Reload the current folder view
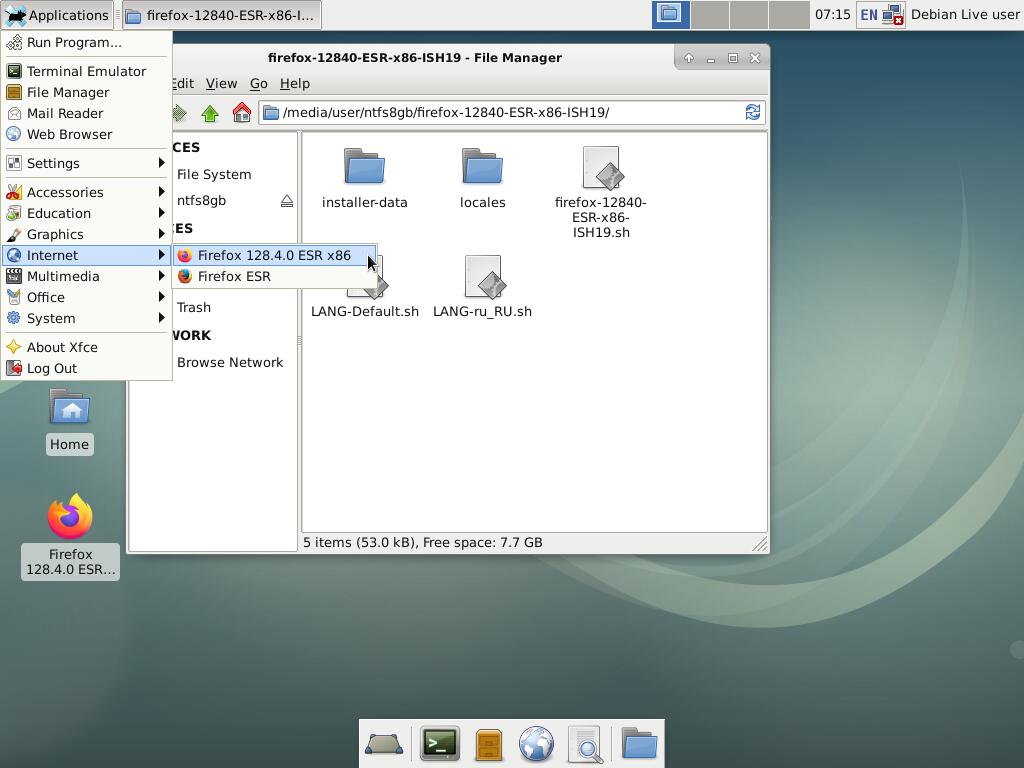 pyautogui.click(x=752, y=112)
